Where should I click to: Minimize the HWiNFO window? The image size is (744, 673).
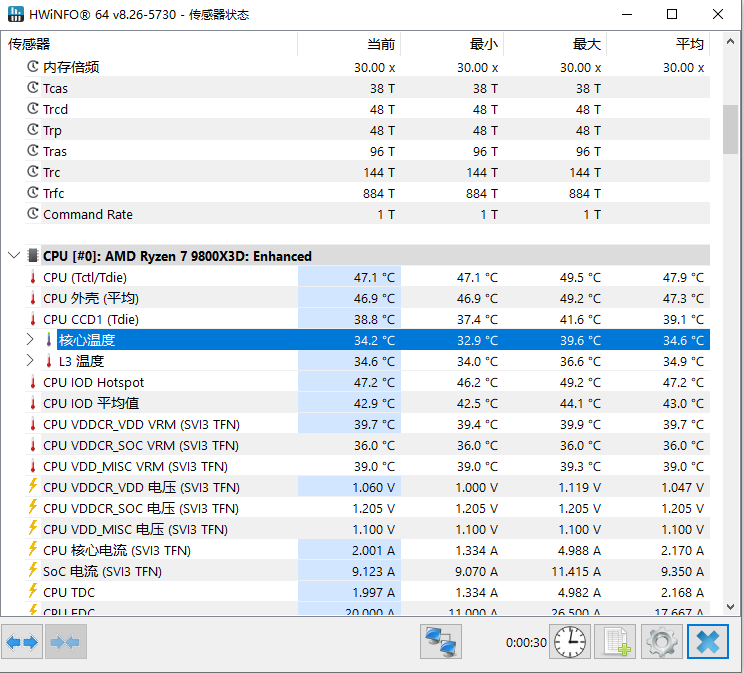tap(627, 14)
